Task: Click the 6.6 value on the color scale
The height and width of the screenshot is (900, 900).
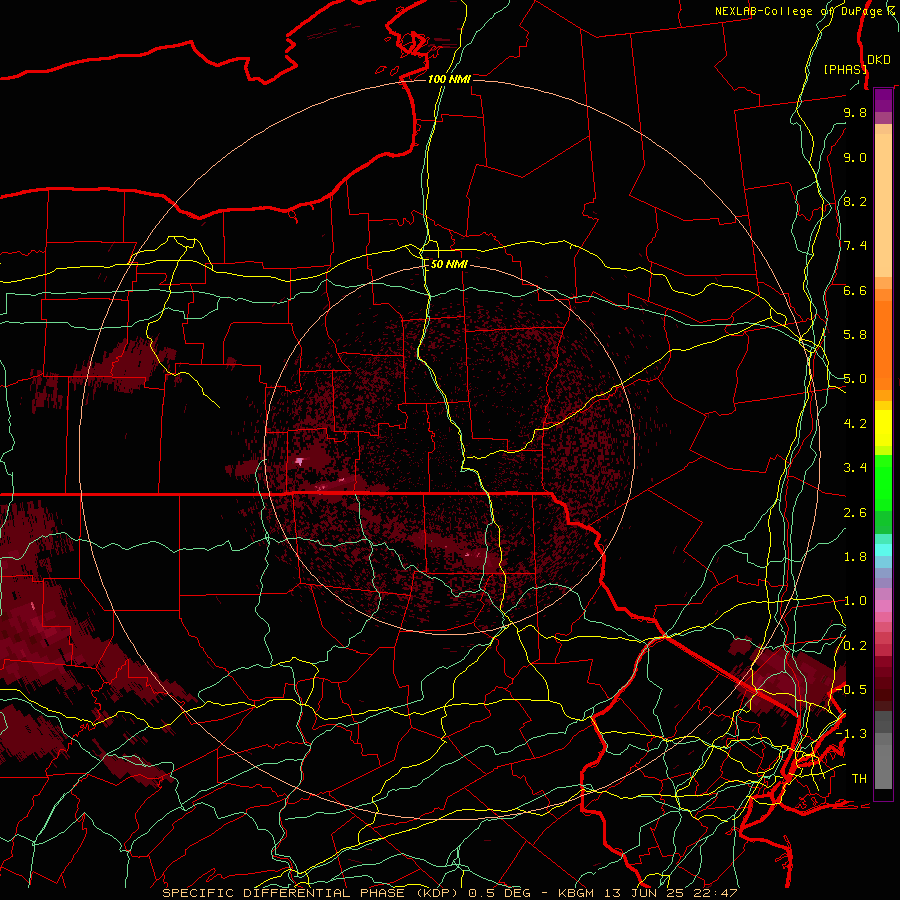Action: click(x=855, y=290)
